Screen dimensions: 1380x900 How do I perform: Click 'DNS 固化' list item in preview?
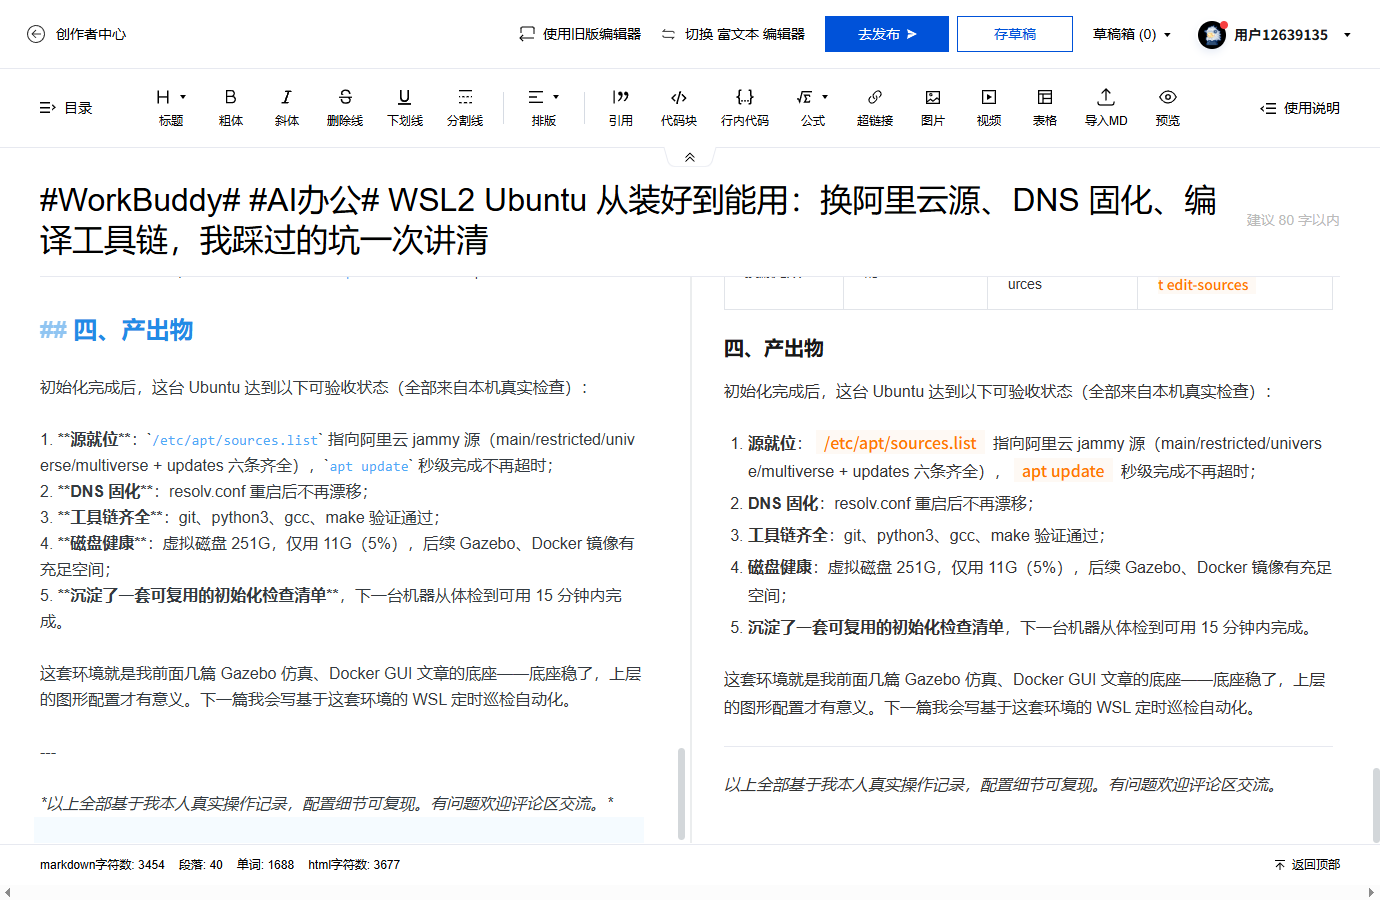891,503
